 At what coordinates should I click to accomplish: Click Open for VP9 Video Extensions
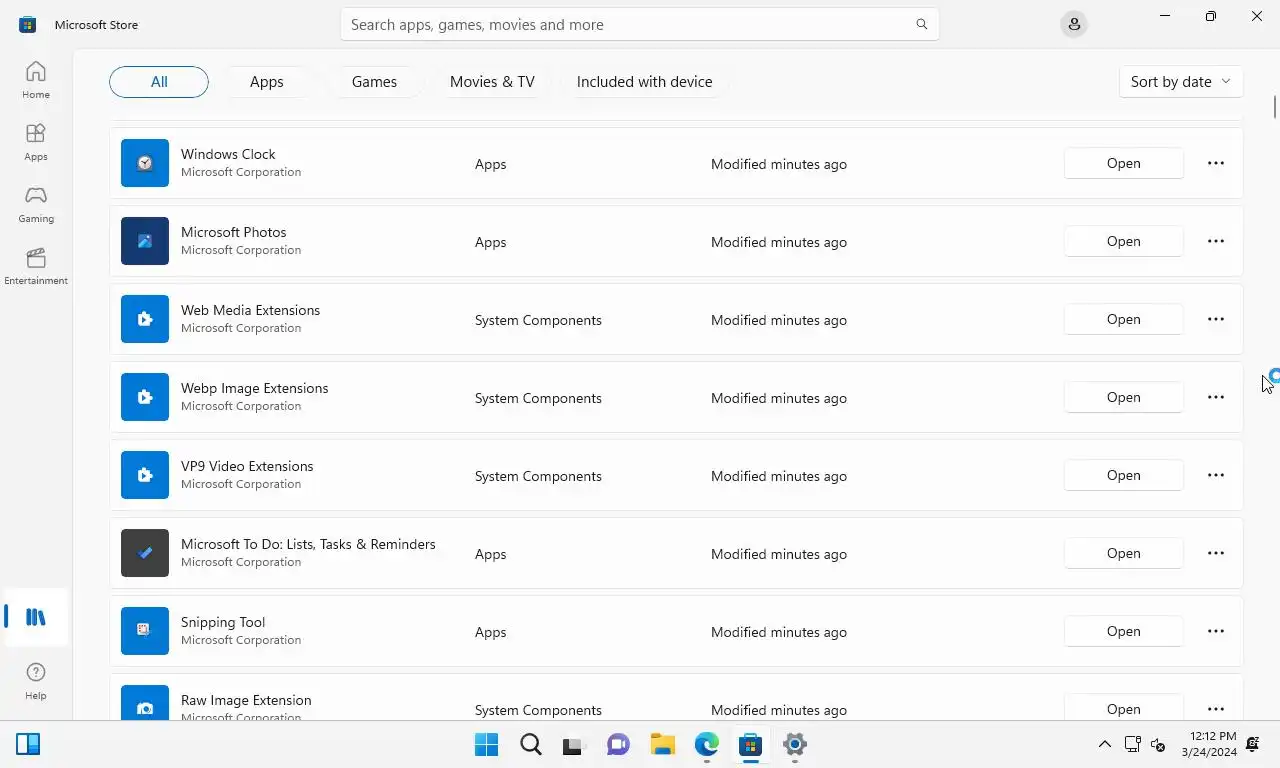coord(1124,475)
